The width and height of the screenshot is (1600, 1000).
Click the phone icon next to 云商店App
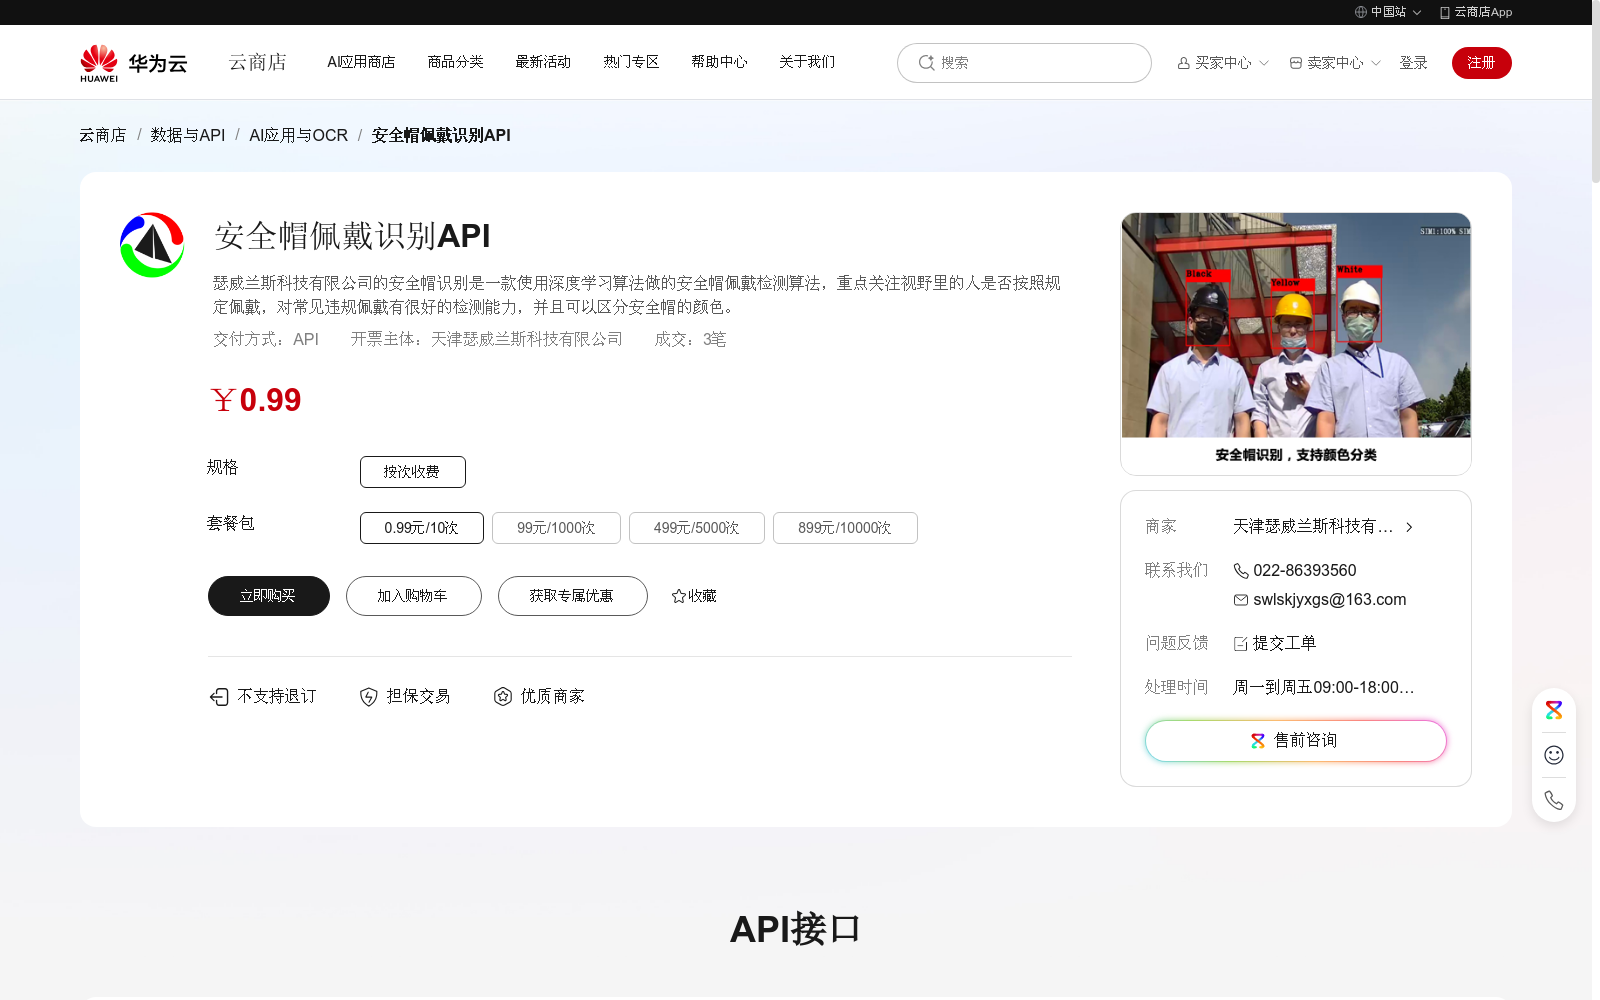(x=1445, y=12)
